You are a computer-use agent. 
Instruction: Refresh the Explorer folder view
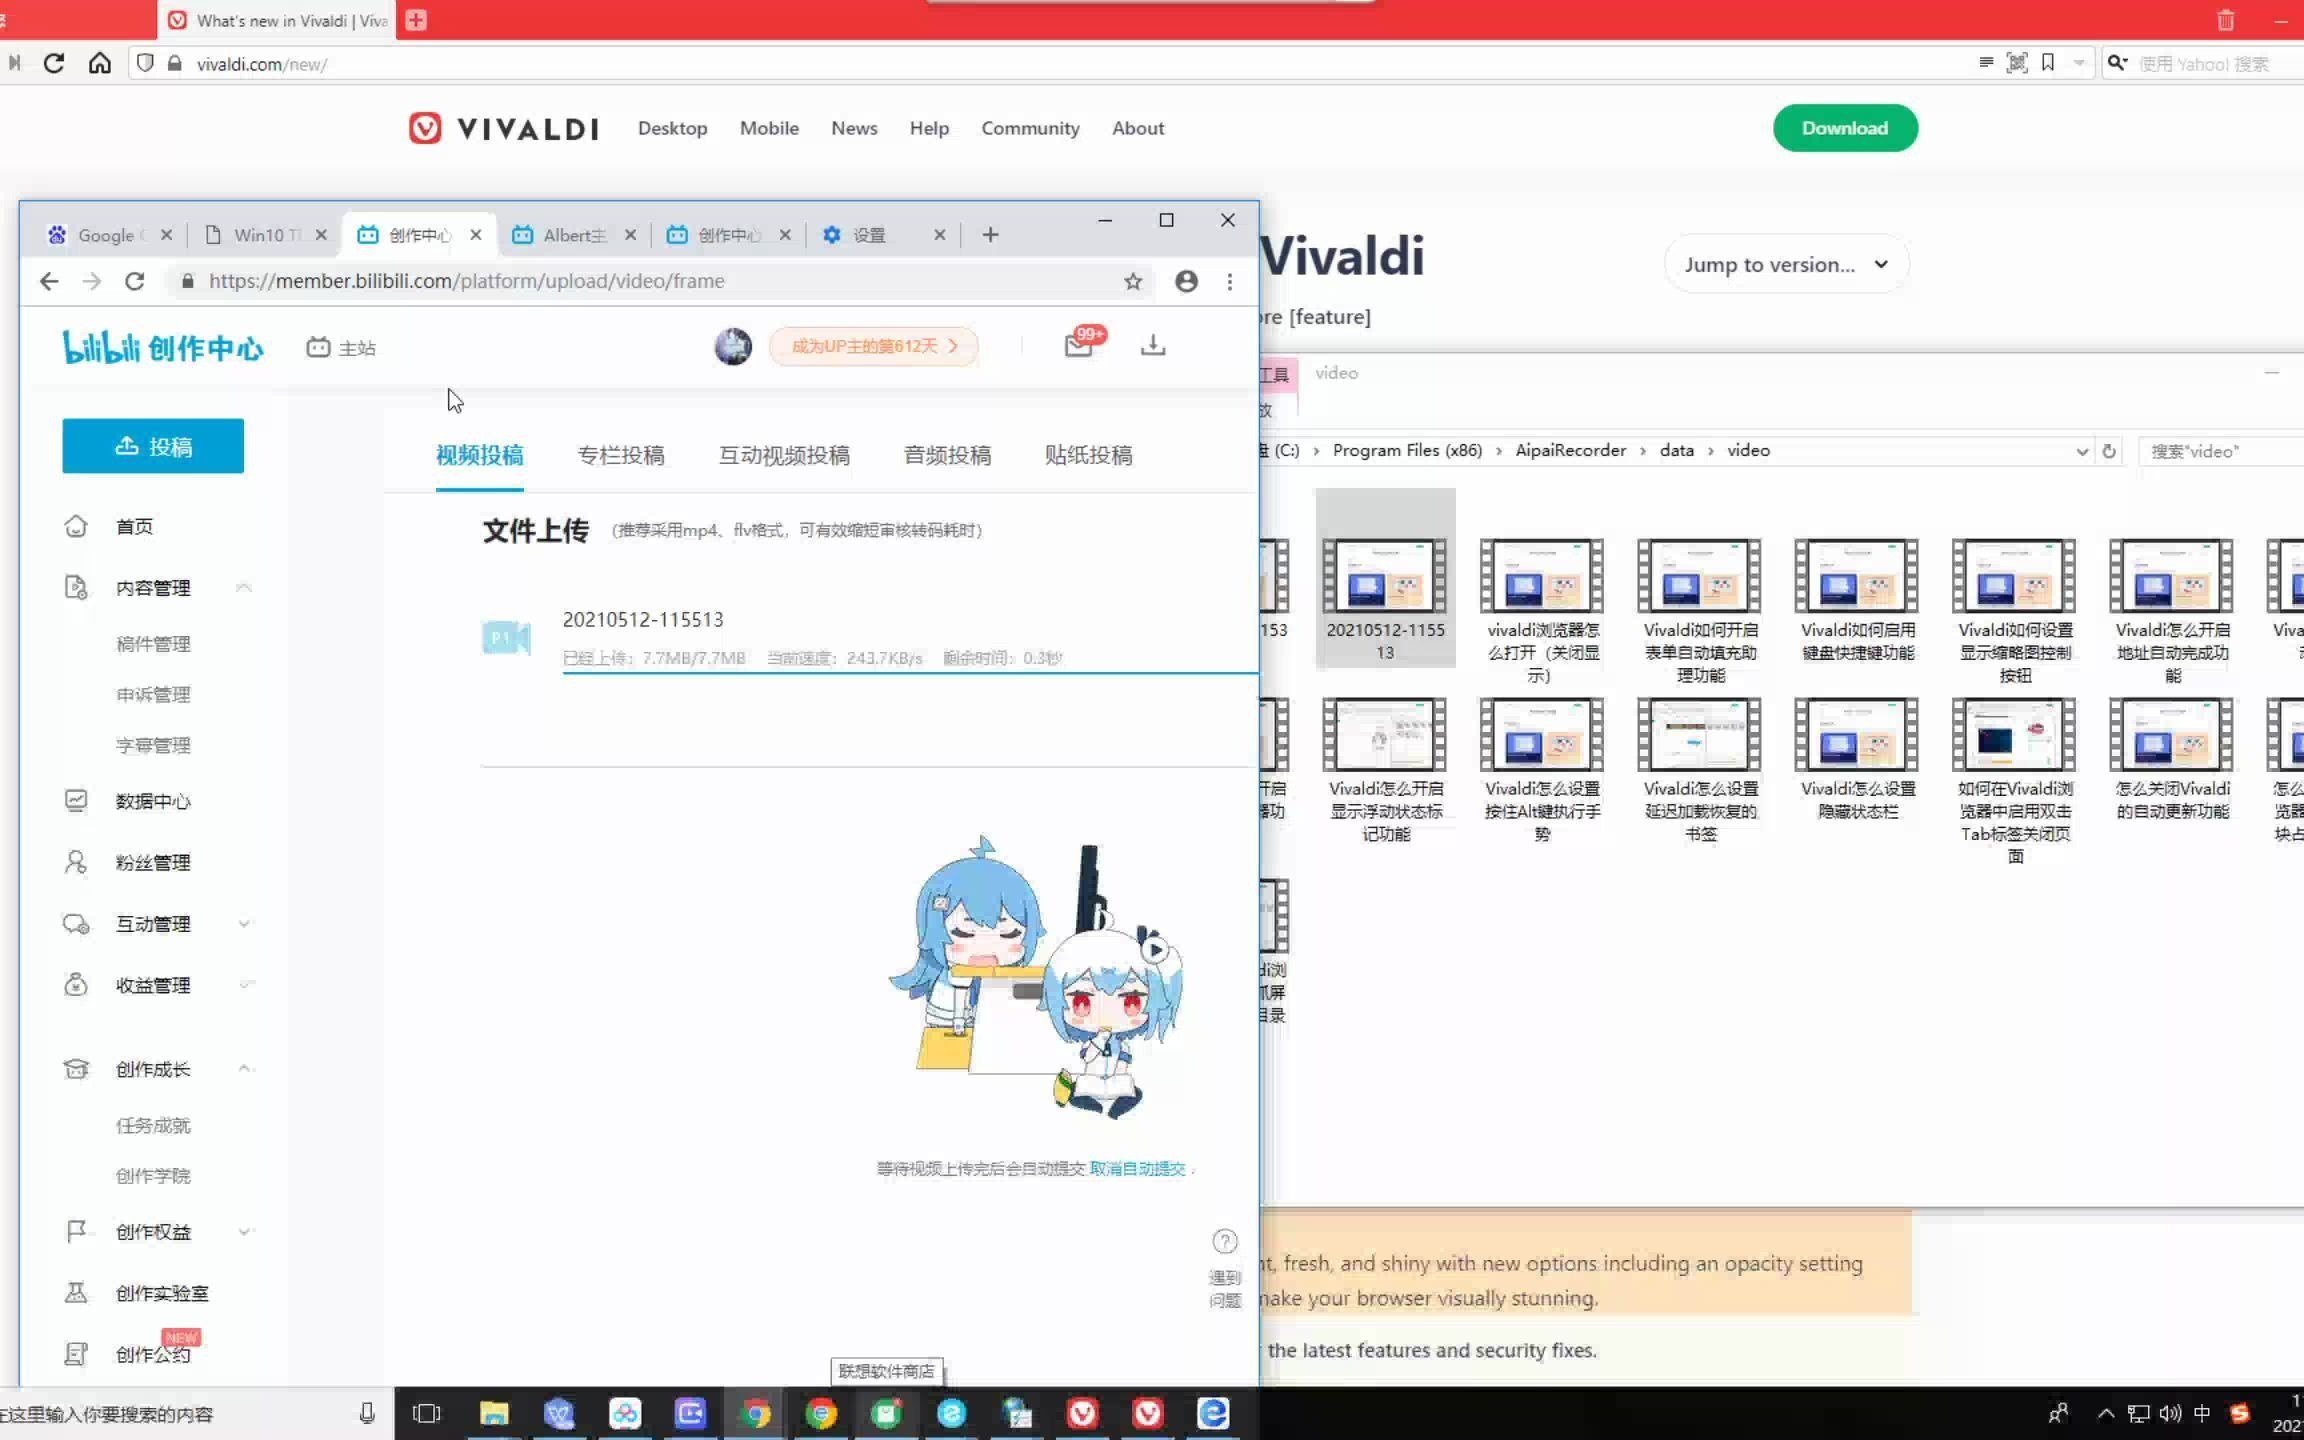click(x=2109, y=451)
